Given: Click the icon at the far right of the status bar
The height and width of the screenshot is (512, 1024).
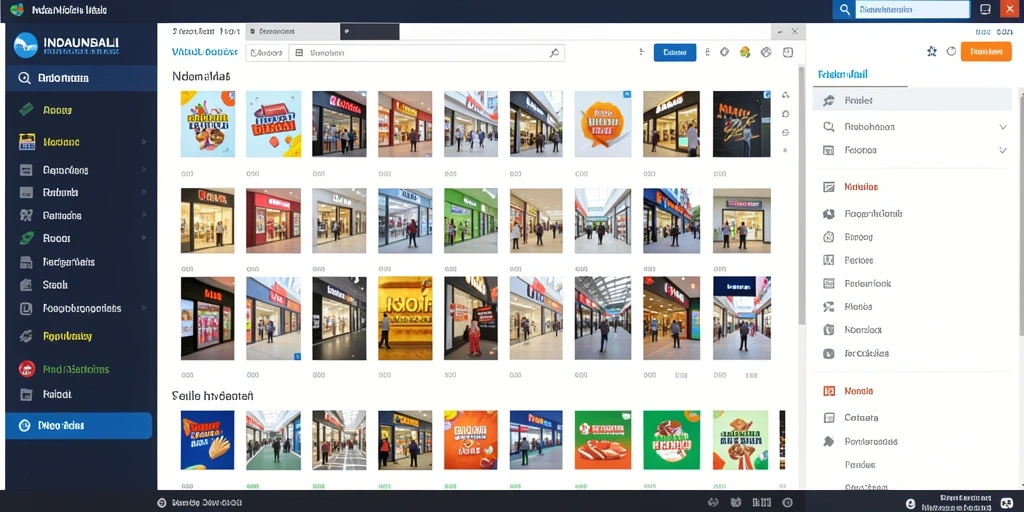Looking at the screenshot, I should point(1006,503).
